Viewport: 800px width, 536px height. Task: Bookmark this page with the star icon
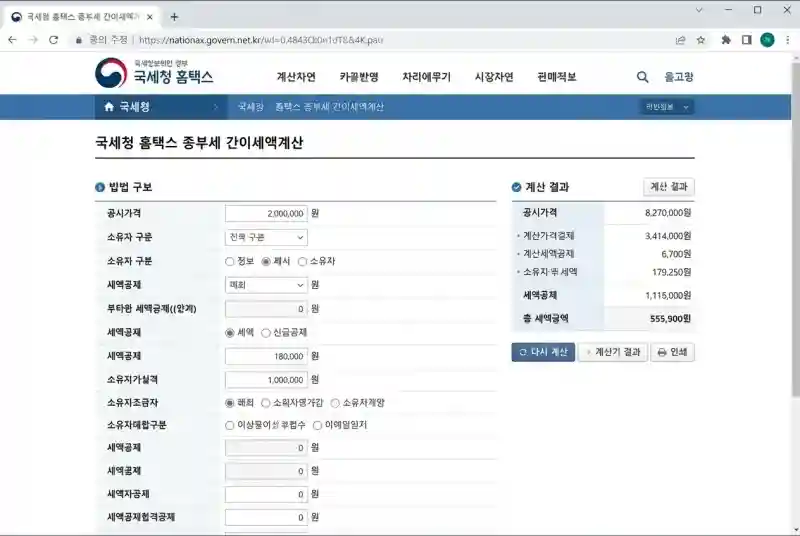[701, 40]
